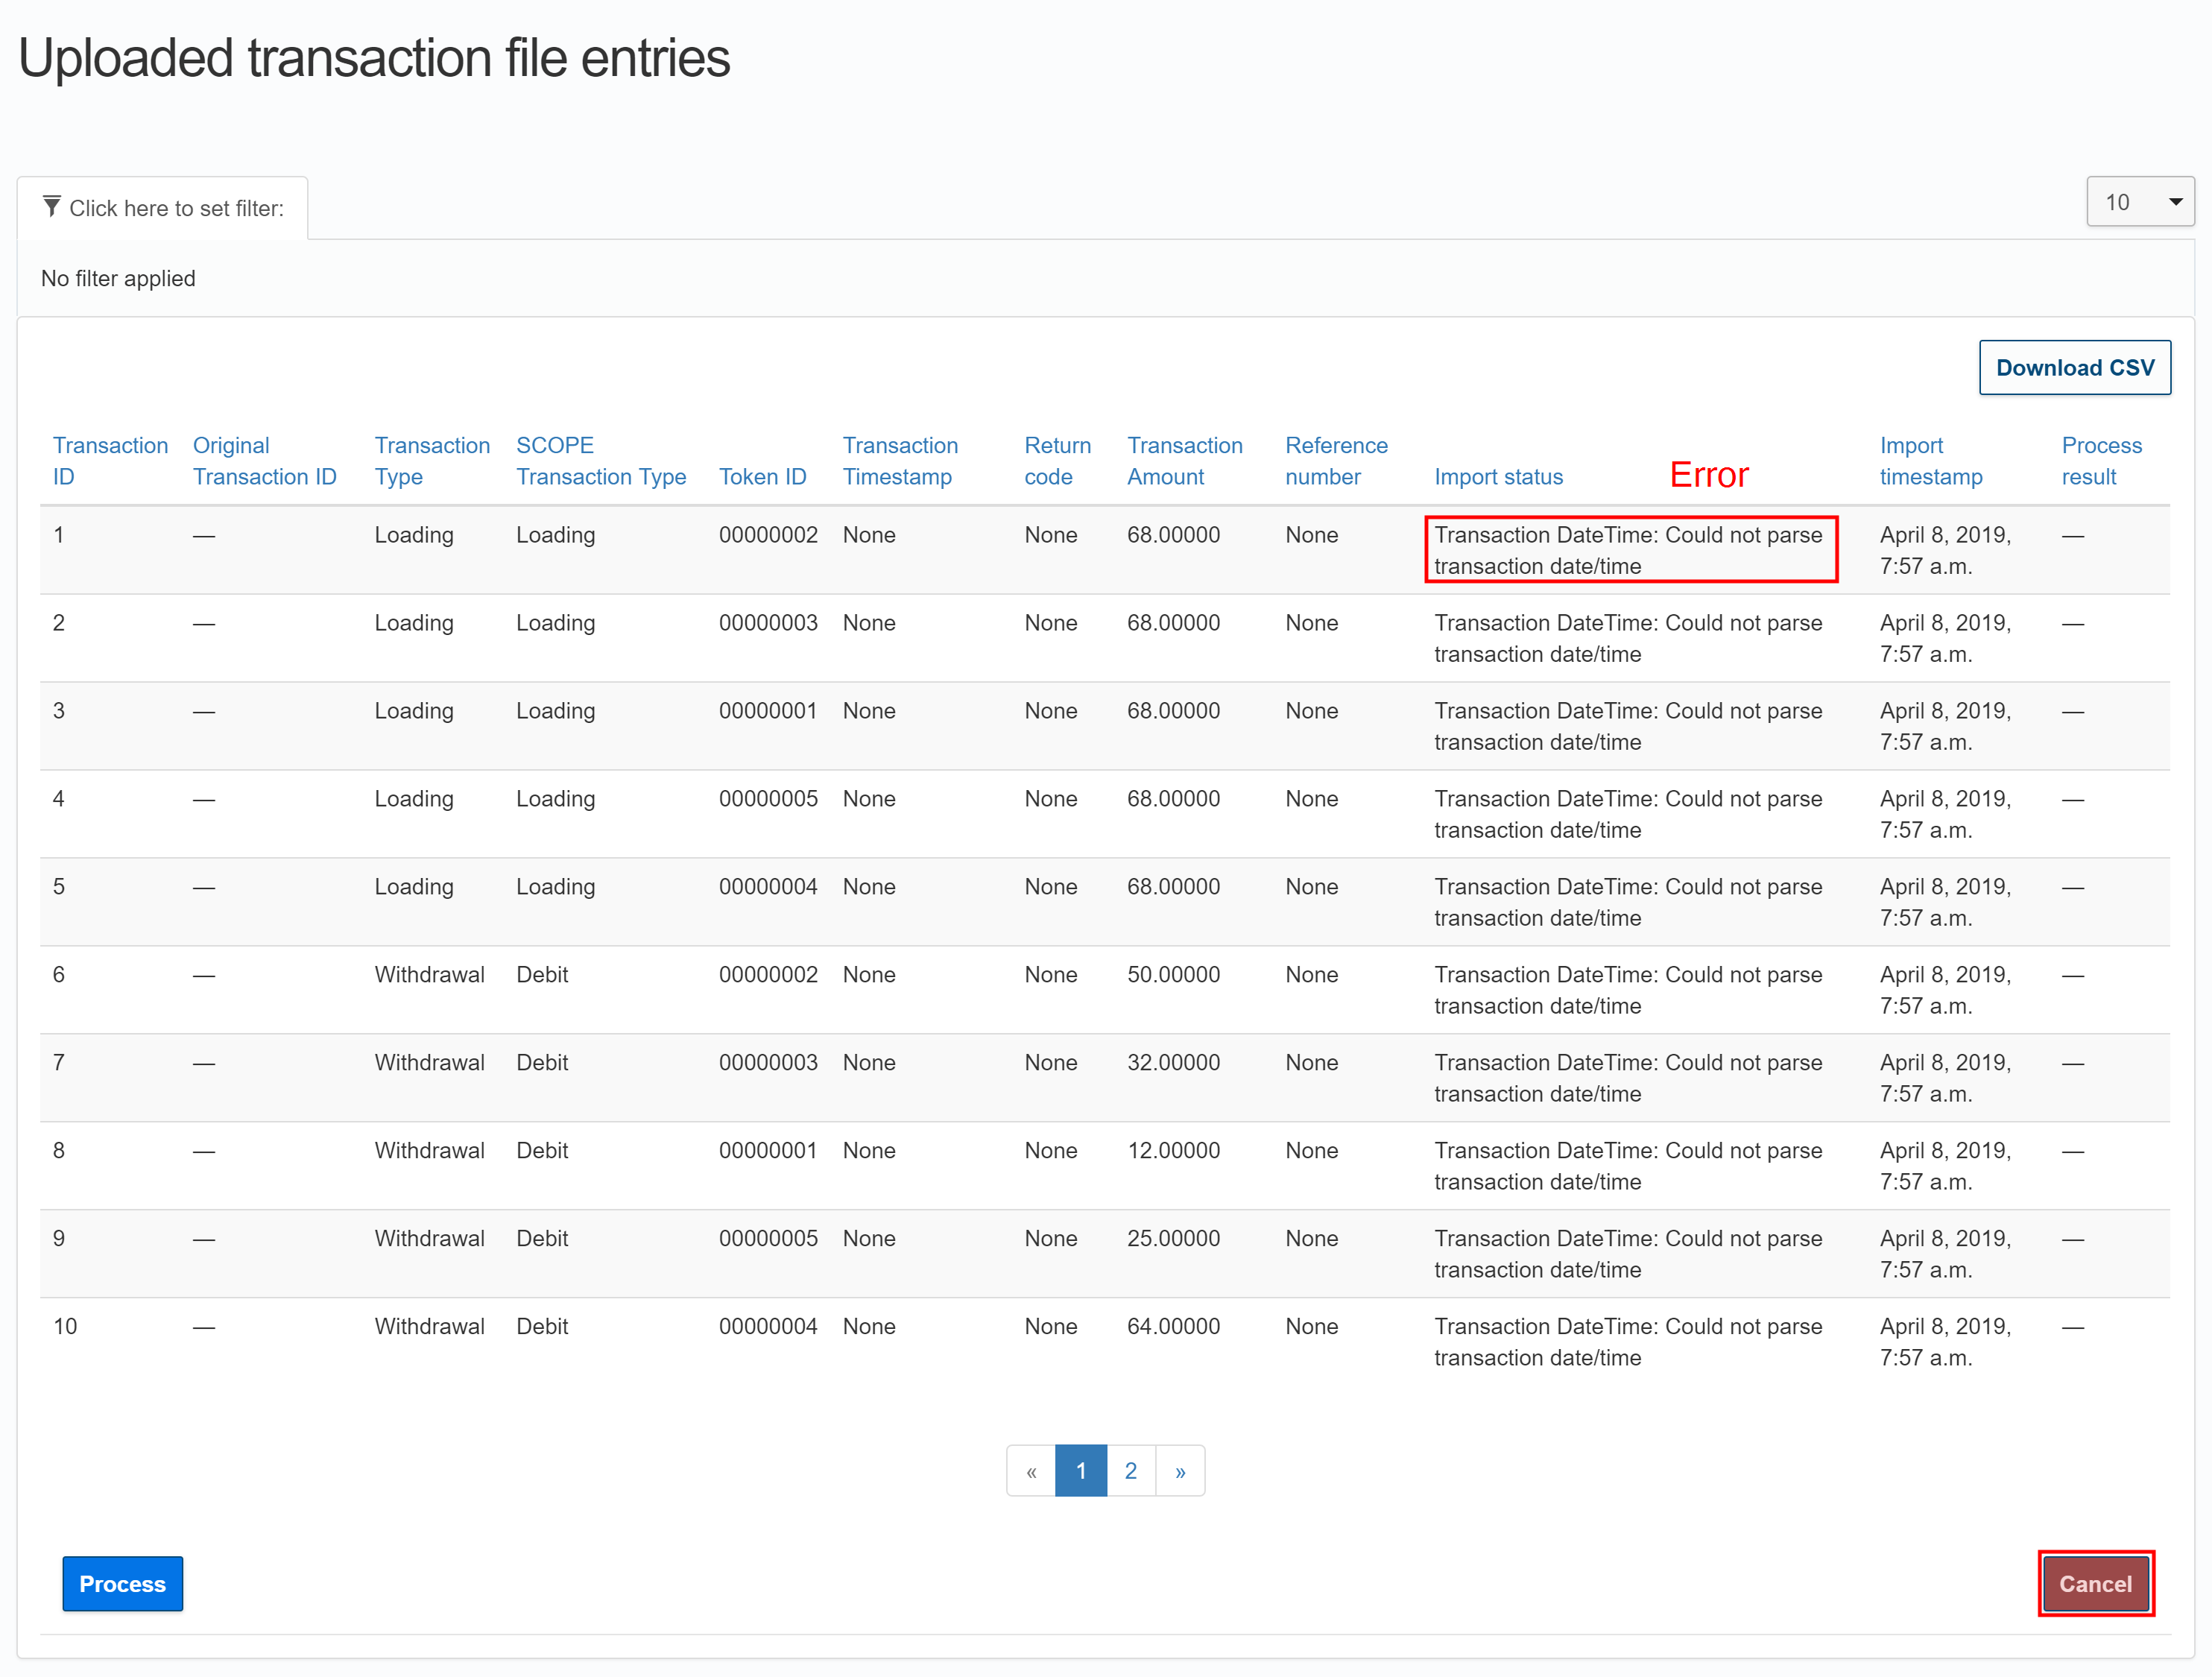Sort by Token ID column header

click(x=763, y=477)
